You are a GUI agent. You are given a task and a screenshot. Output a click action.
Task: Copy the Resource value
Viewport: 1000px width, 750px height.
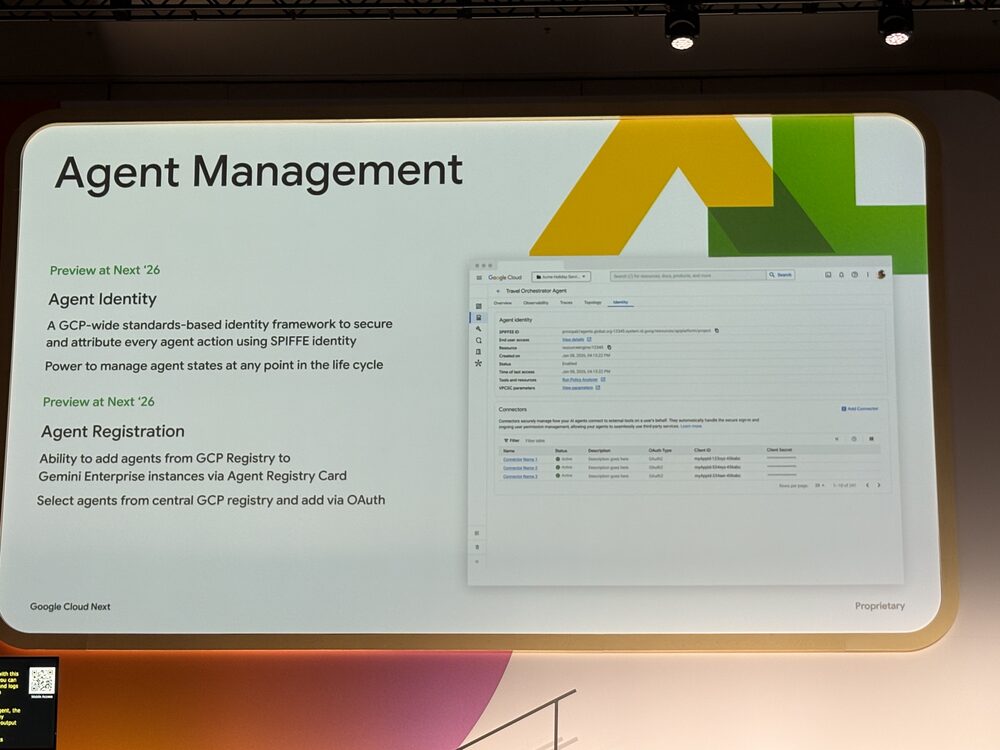(609, 347)
